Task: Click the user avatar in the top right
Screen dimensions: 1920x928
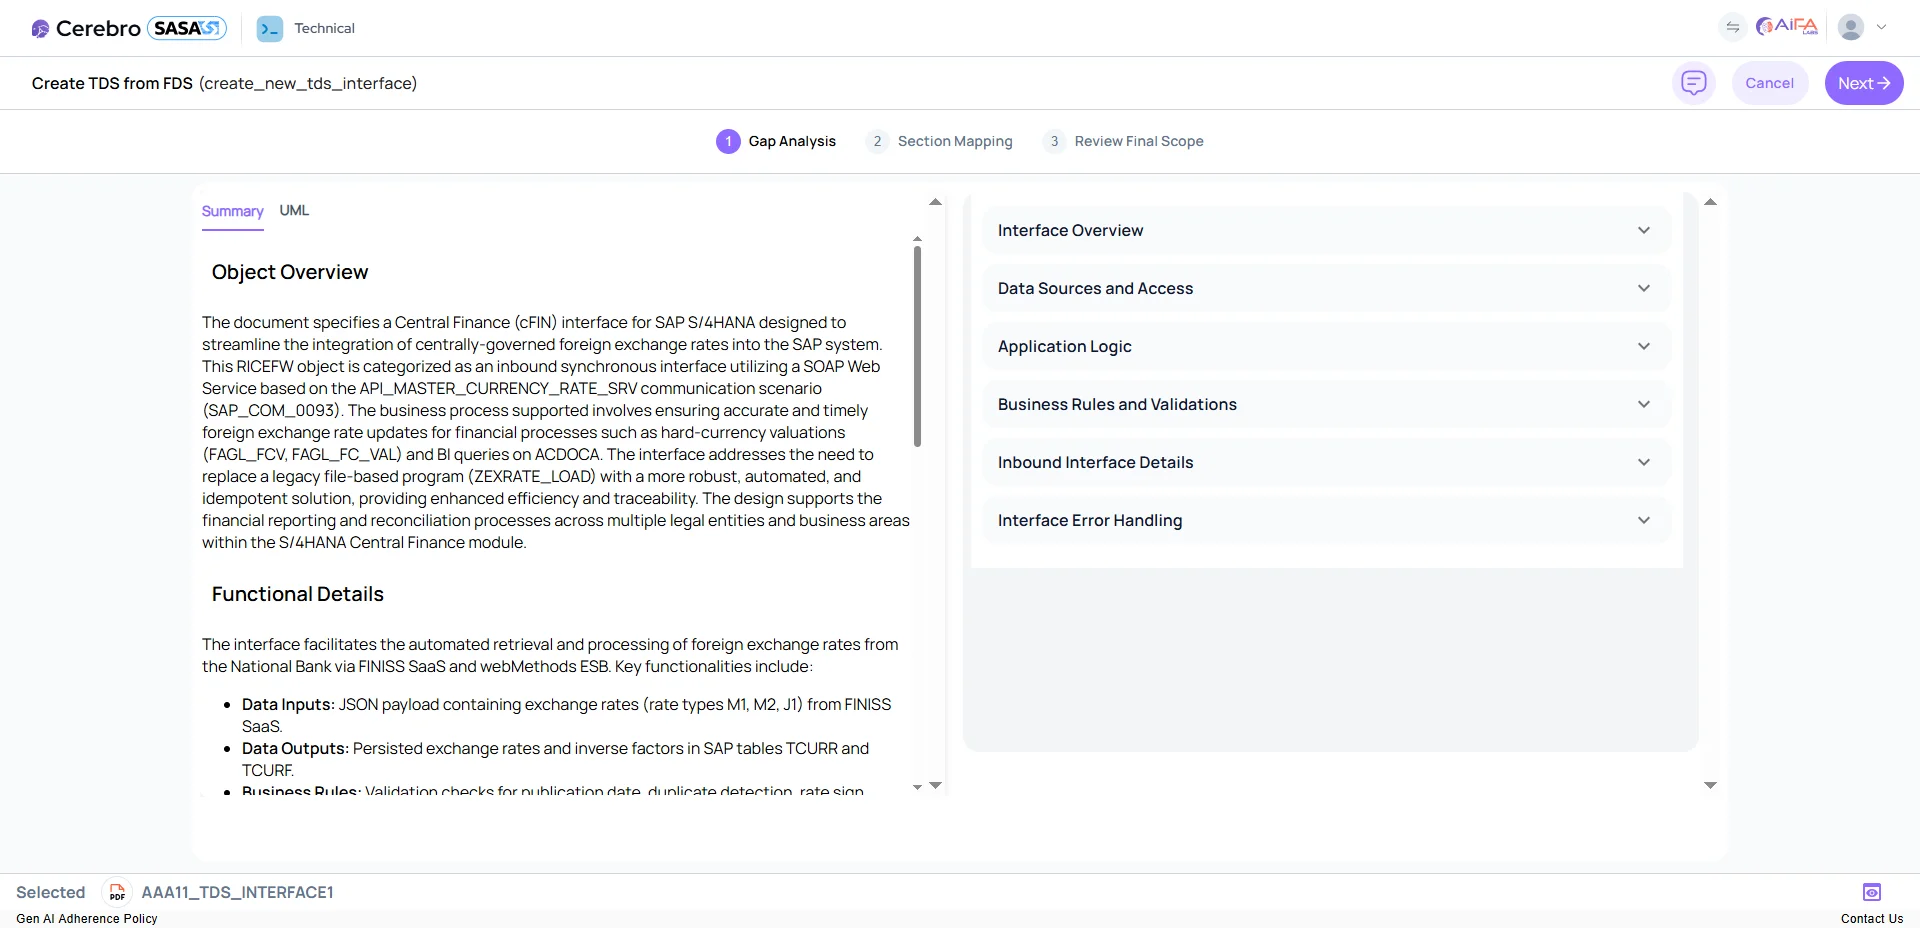Action: [x=1851, y=27]
